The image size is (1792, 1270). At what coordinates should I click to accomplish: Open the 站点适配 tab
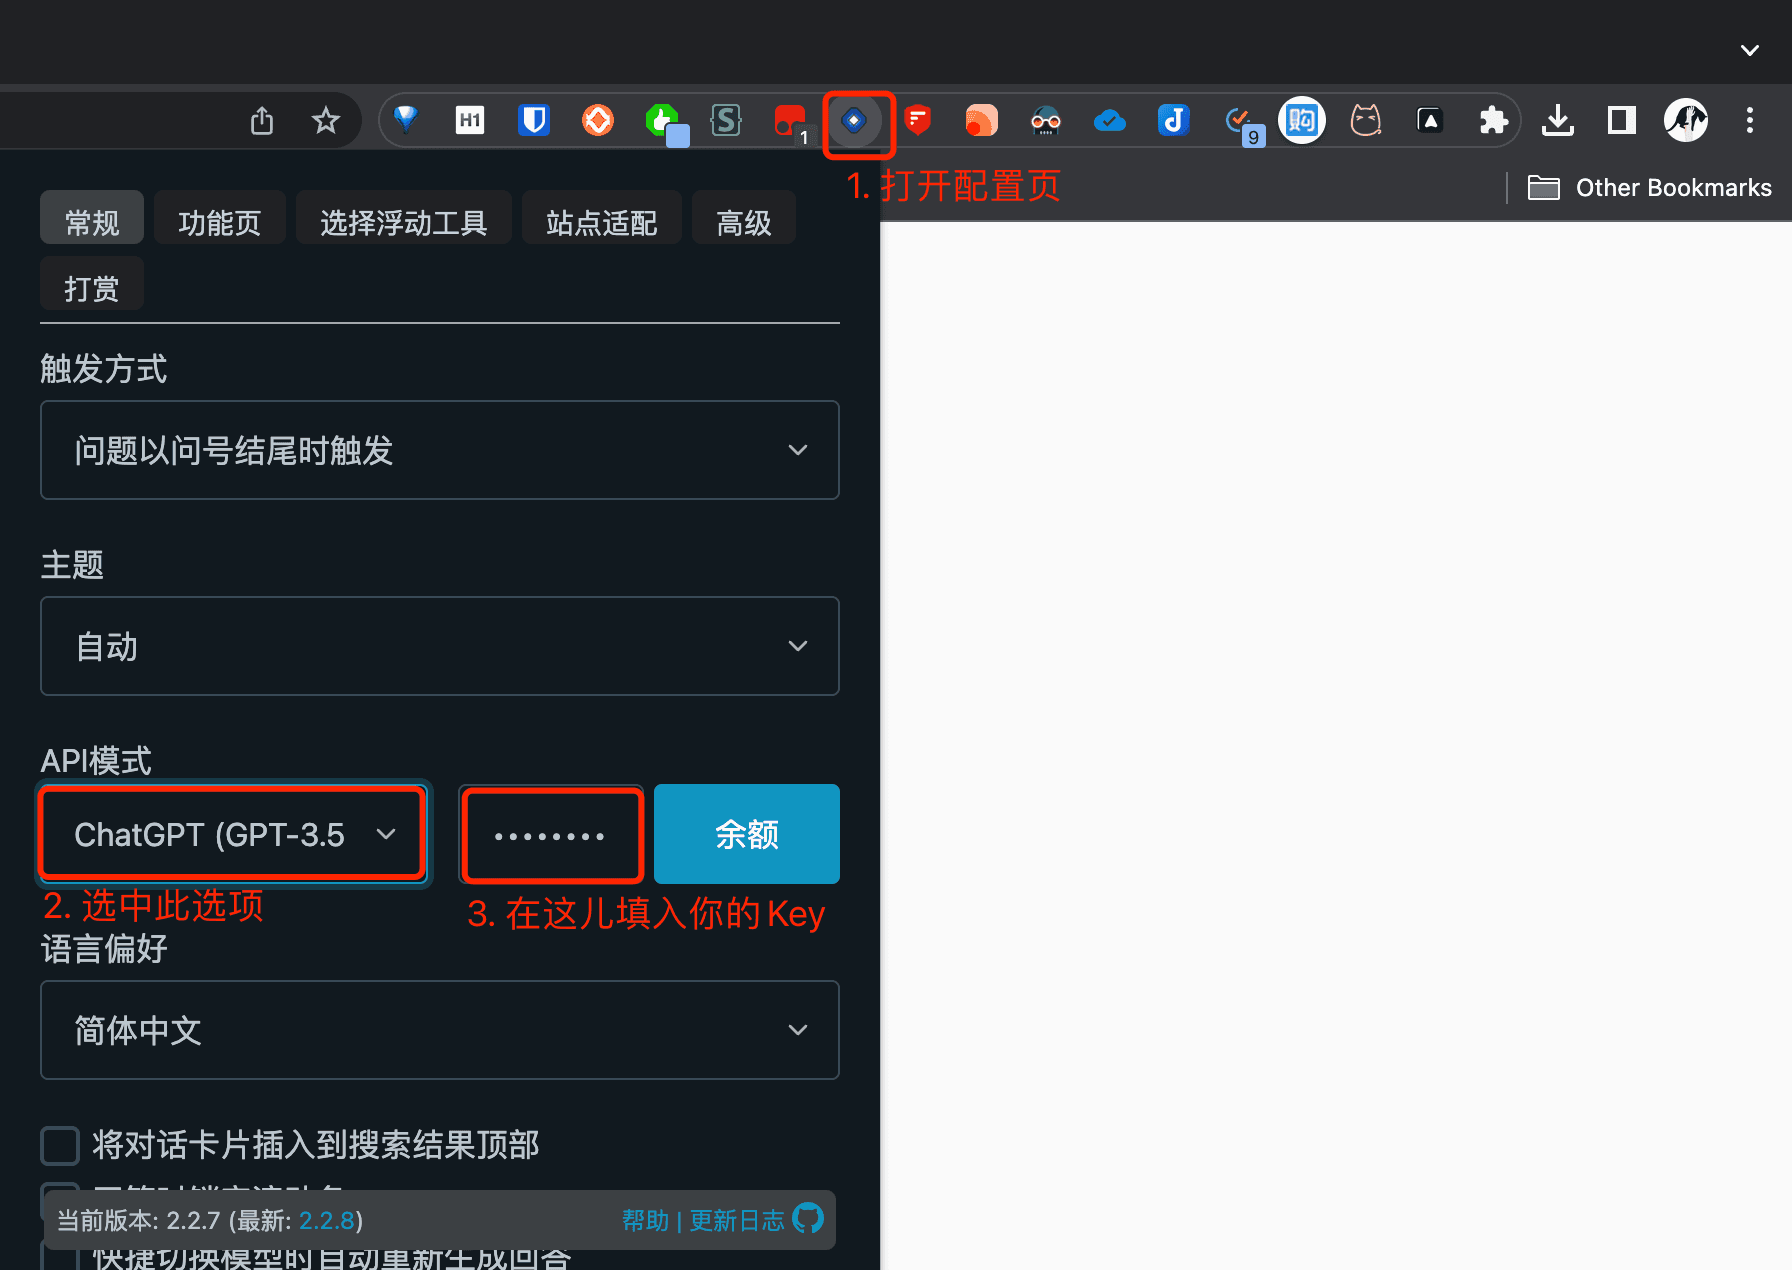(601, 222)
